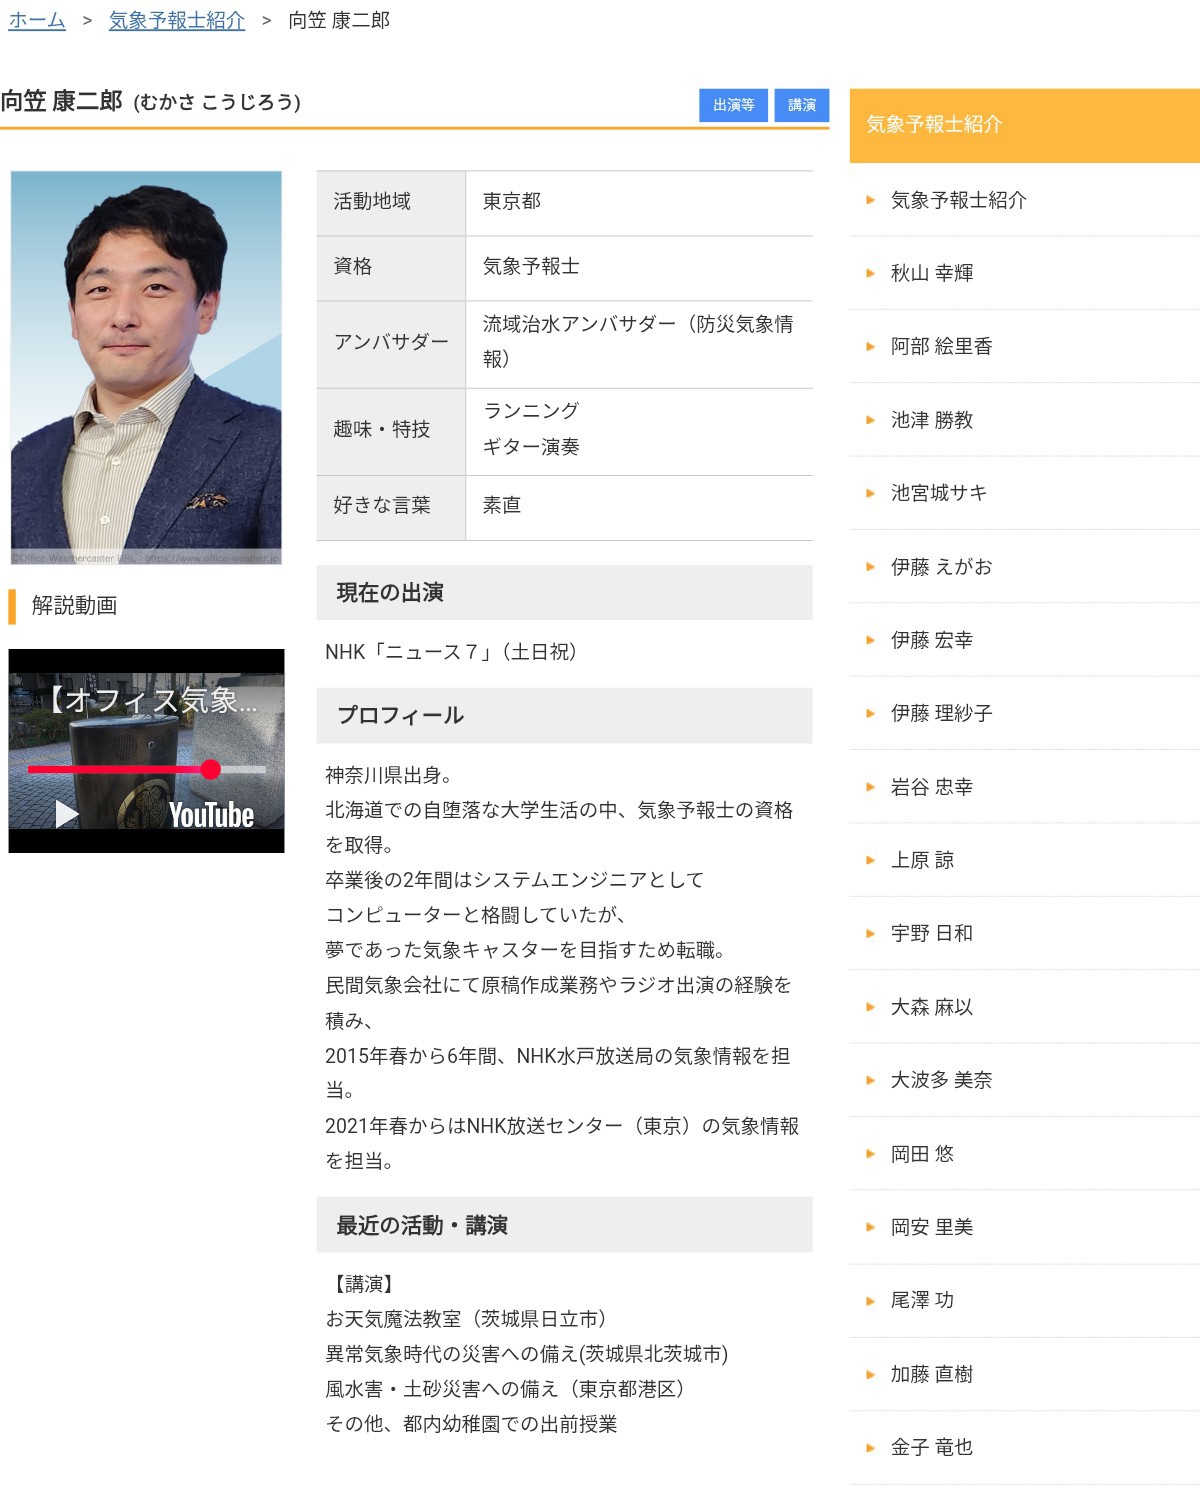1200x1495 pixels.
Task: Click the 講演 button
Action: coord(801,105)
